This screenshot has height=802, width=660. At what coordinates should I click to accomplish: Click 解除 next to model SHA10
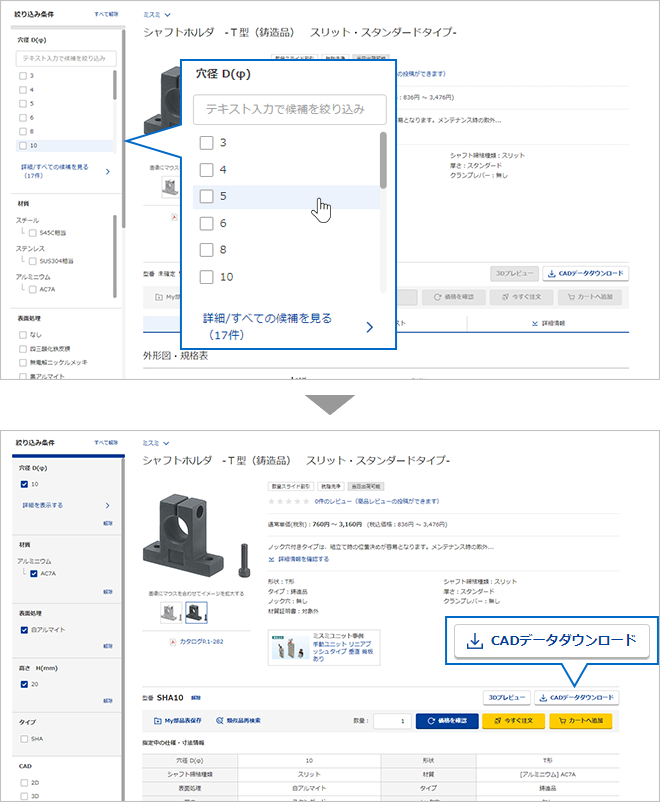tap(196, 697)
